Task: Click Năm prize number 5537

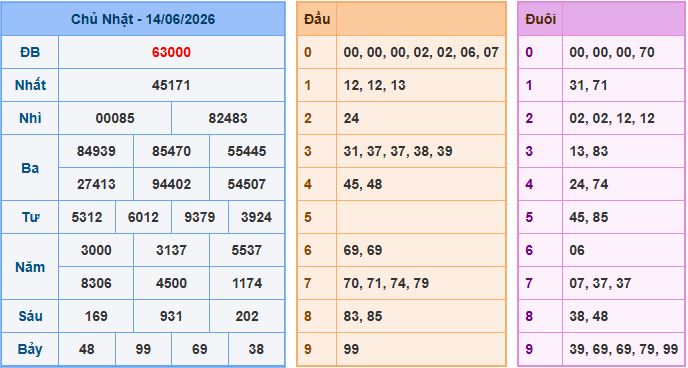Action: click(247, 250)
